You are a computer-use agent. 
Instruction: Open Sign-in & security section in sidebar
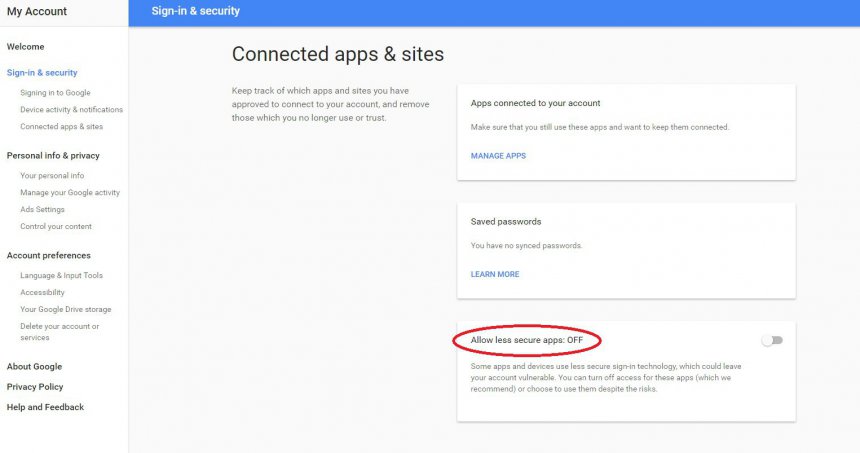pyautogui.click(x=42, y=72)
